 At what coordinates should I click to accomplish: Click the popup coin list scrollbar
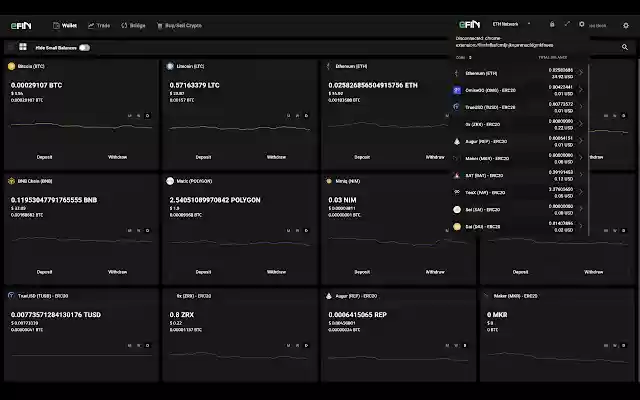589,149
